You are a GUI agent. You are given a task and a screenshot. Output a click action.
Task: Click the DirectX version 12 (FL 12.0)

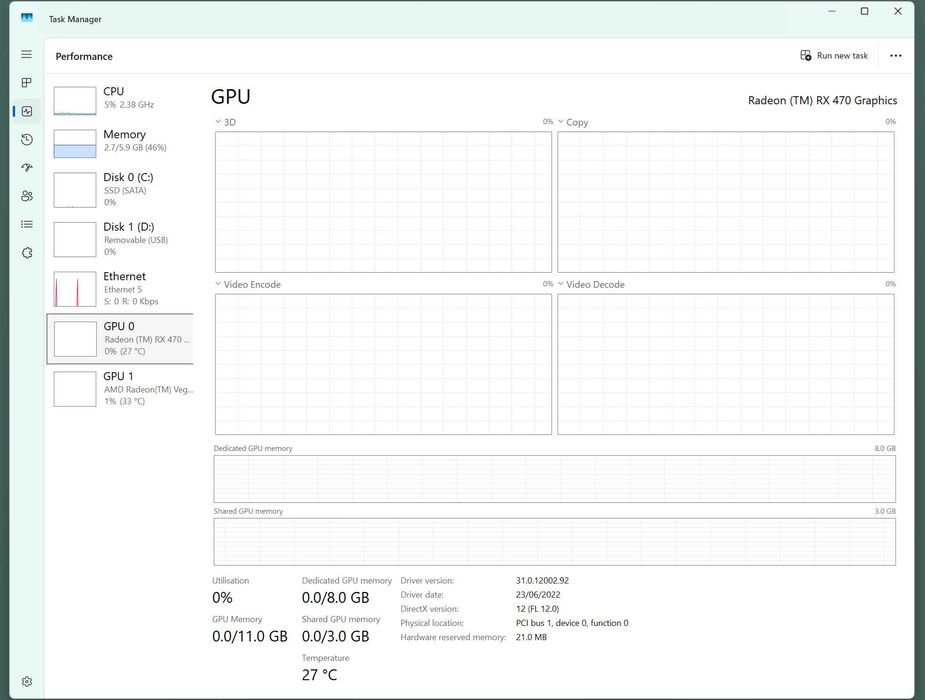[537, 609]
